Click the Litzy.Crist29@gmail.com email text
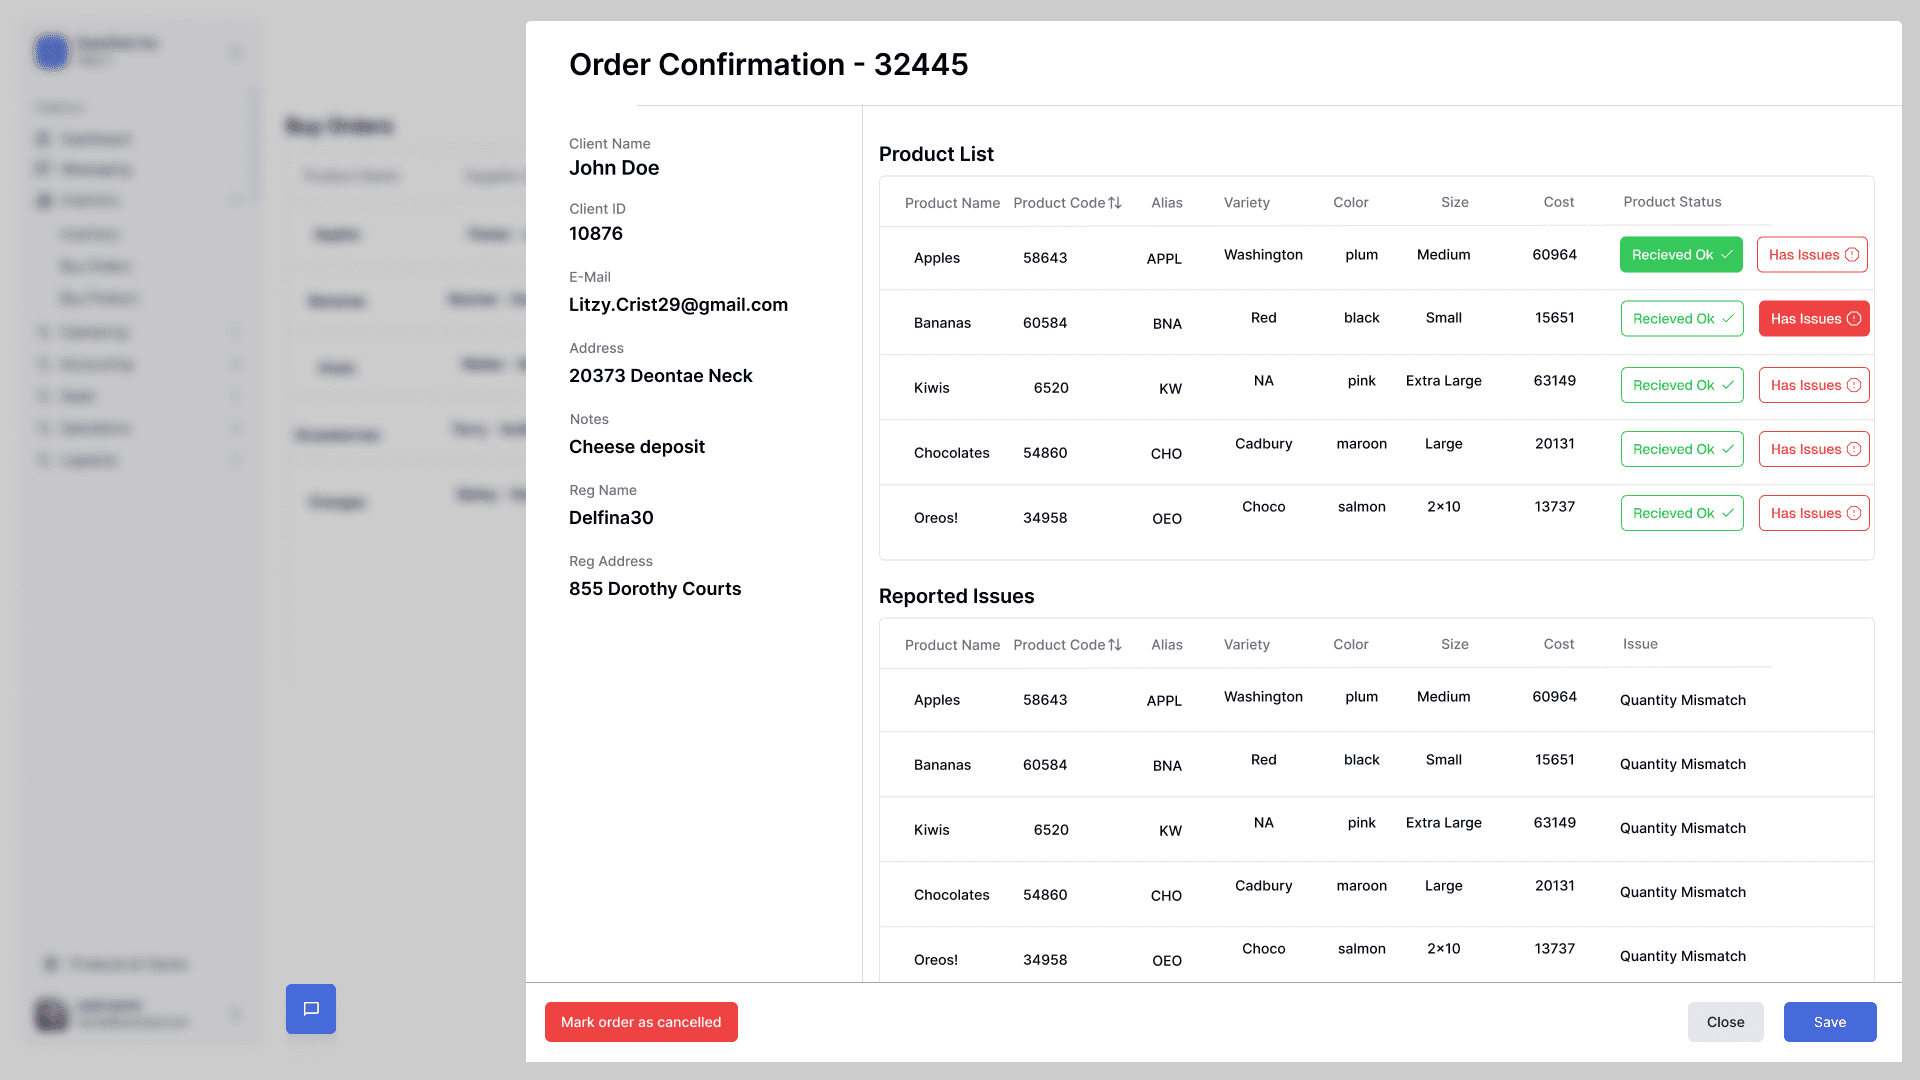 [678, 305]
